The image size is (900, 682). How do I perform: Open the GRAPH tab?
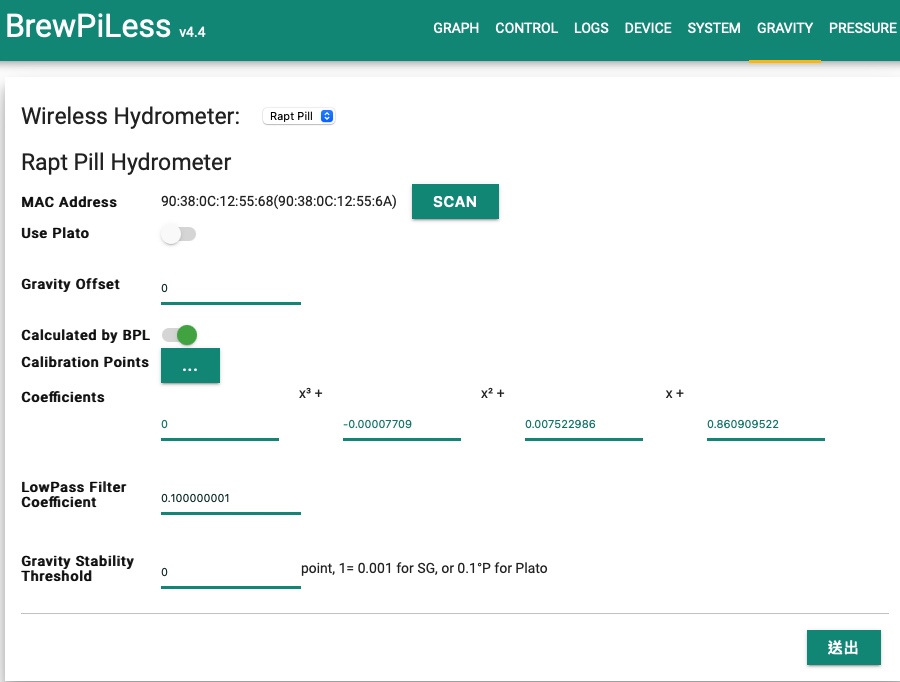456,28
